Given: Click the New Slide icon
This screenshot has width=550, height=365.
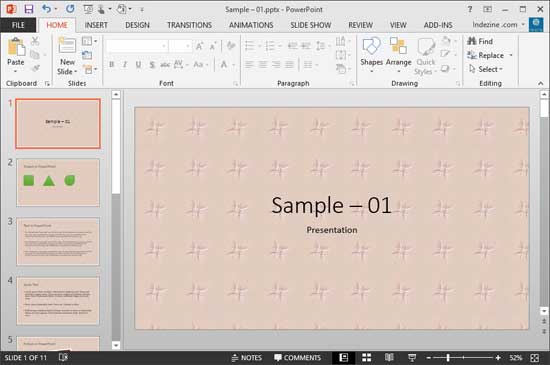Looking at the screenshot, I should (67, 46).
